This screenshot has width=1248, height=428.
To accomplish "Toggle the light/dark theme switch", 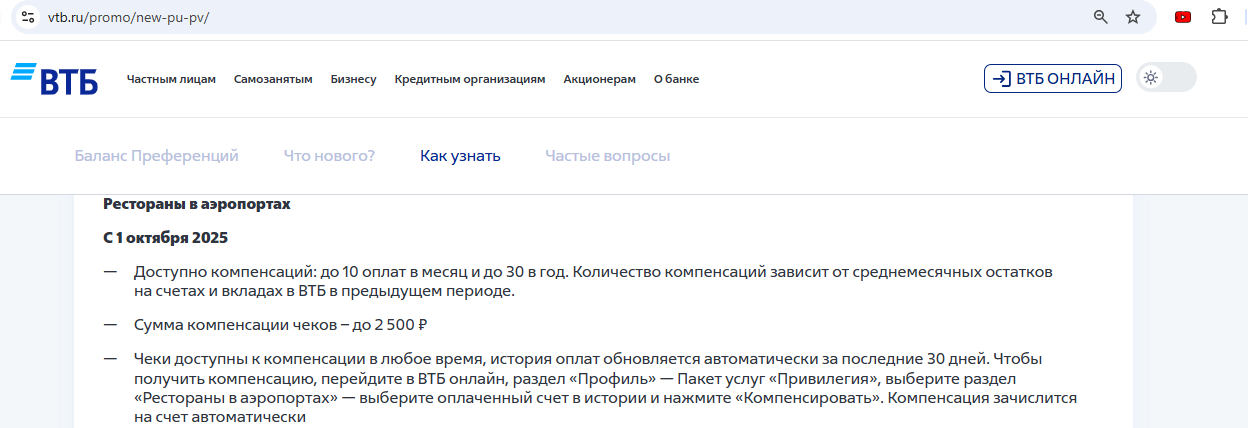I will (x=1166, y=78).
